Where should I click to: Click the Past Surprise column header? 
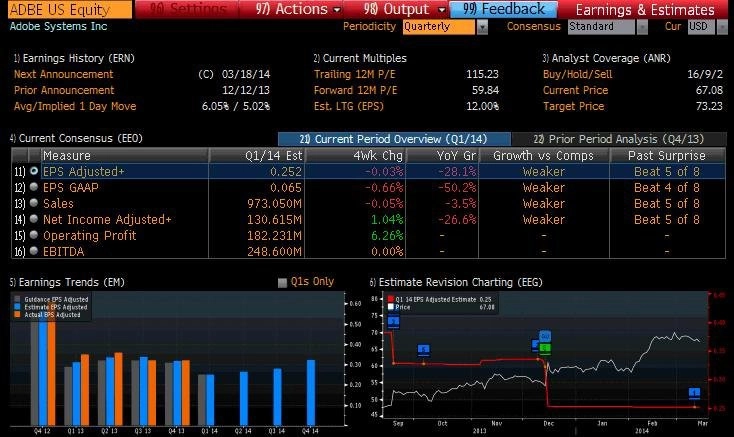pyautogui.click(x=667, y=155)
